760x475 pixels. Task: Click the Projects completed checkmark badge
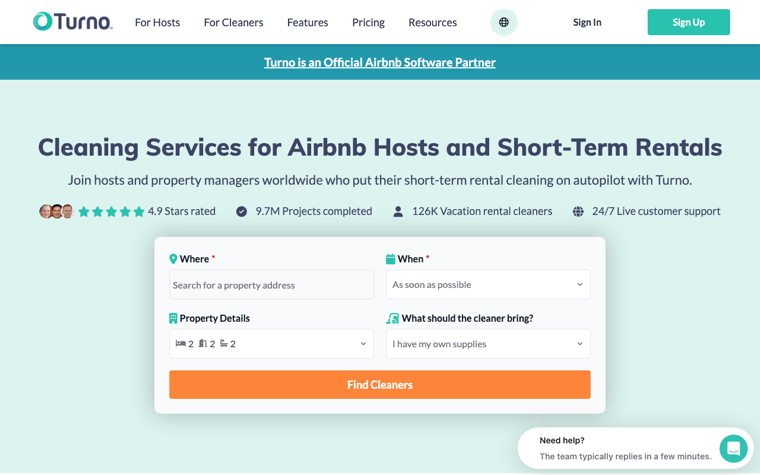[x=241, y=211]
